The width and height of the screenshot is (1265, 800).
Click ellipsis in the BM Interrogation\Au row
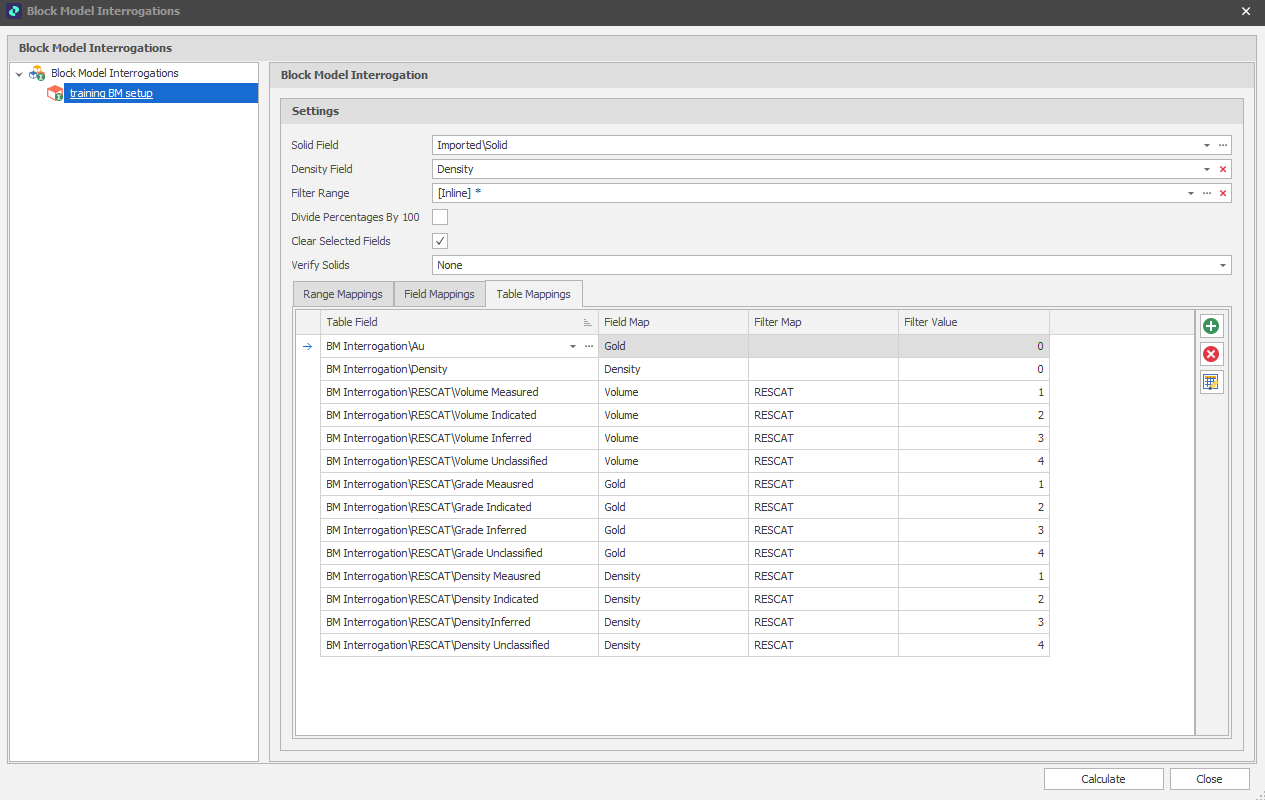pos(588,346)
